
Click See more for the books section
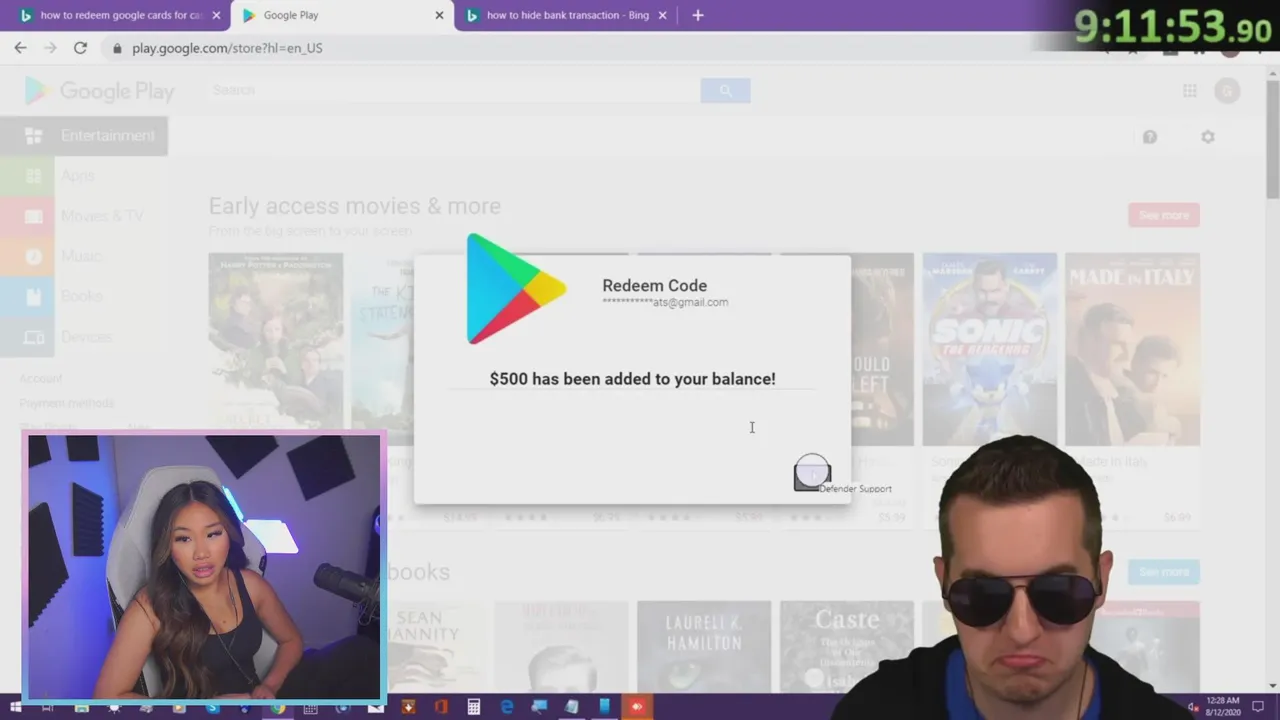[x=1164, y=572]
